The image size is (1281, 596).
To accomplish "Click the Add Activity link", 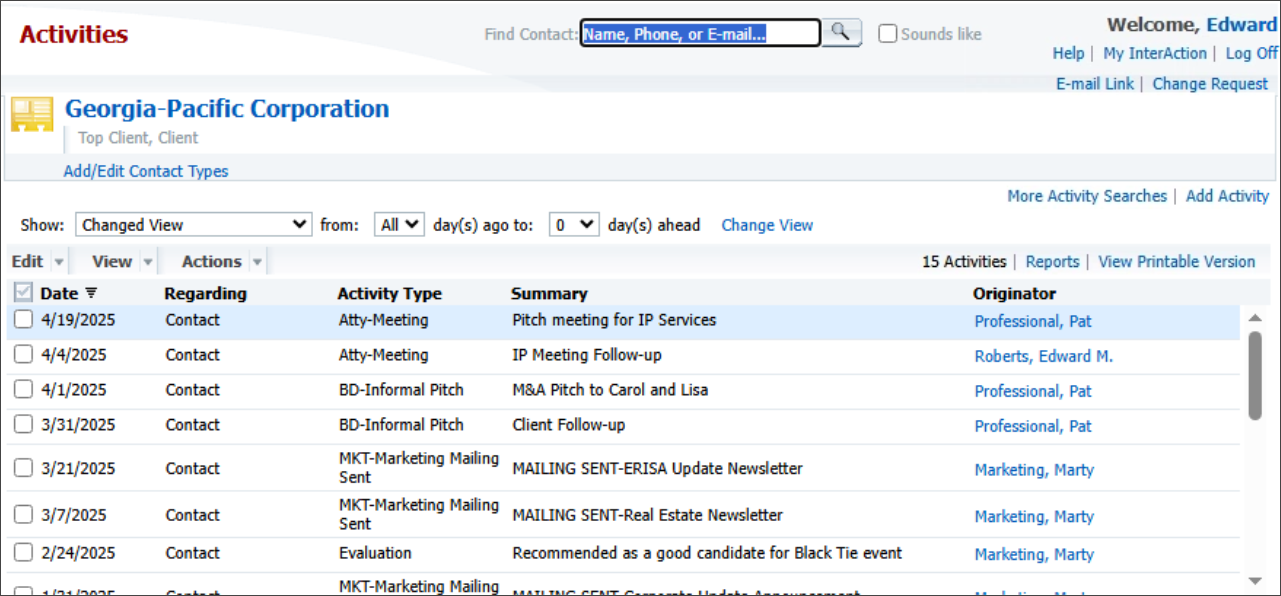I will (1227, 196).
